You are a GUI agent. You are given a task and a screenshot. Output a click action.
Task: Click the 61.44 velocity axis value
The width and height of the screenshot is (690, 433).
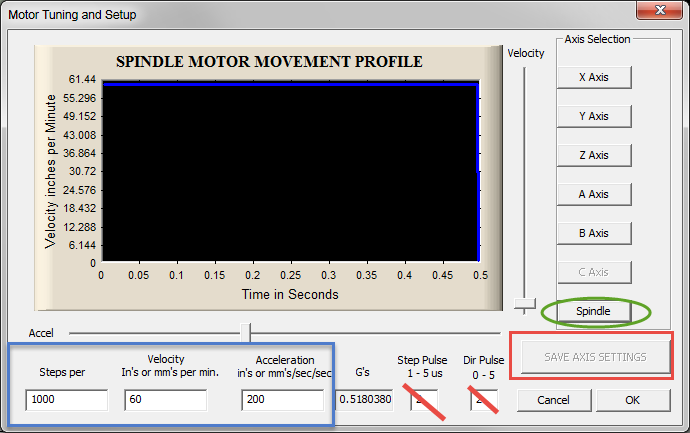[82, 79]
